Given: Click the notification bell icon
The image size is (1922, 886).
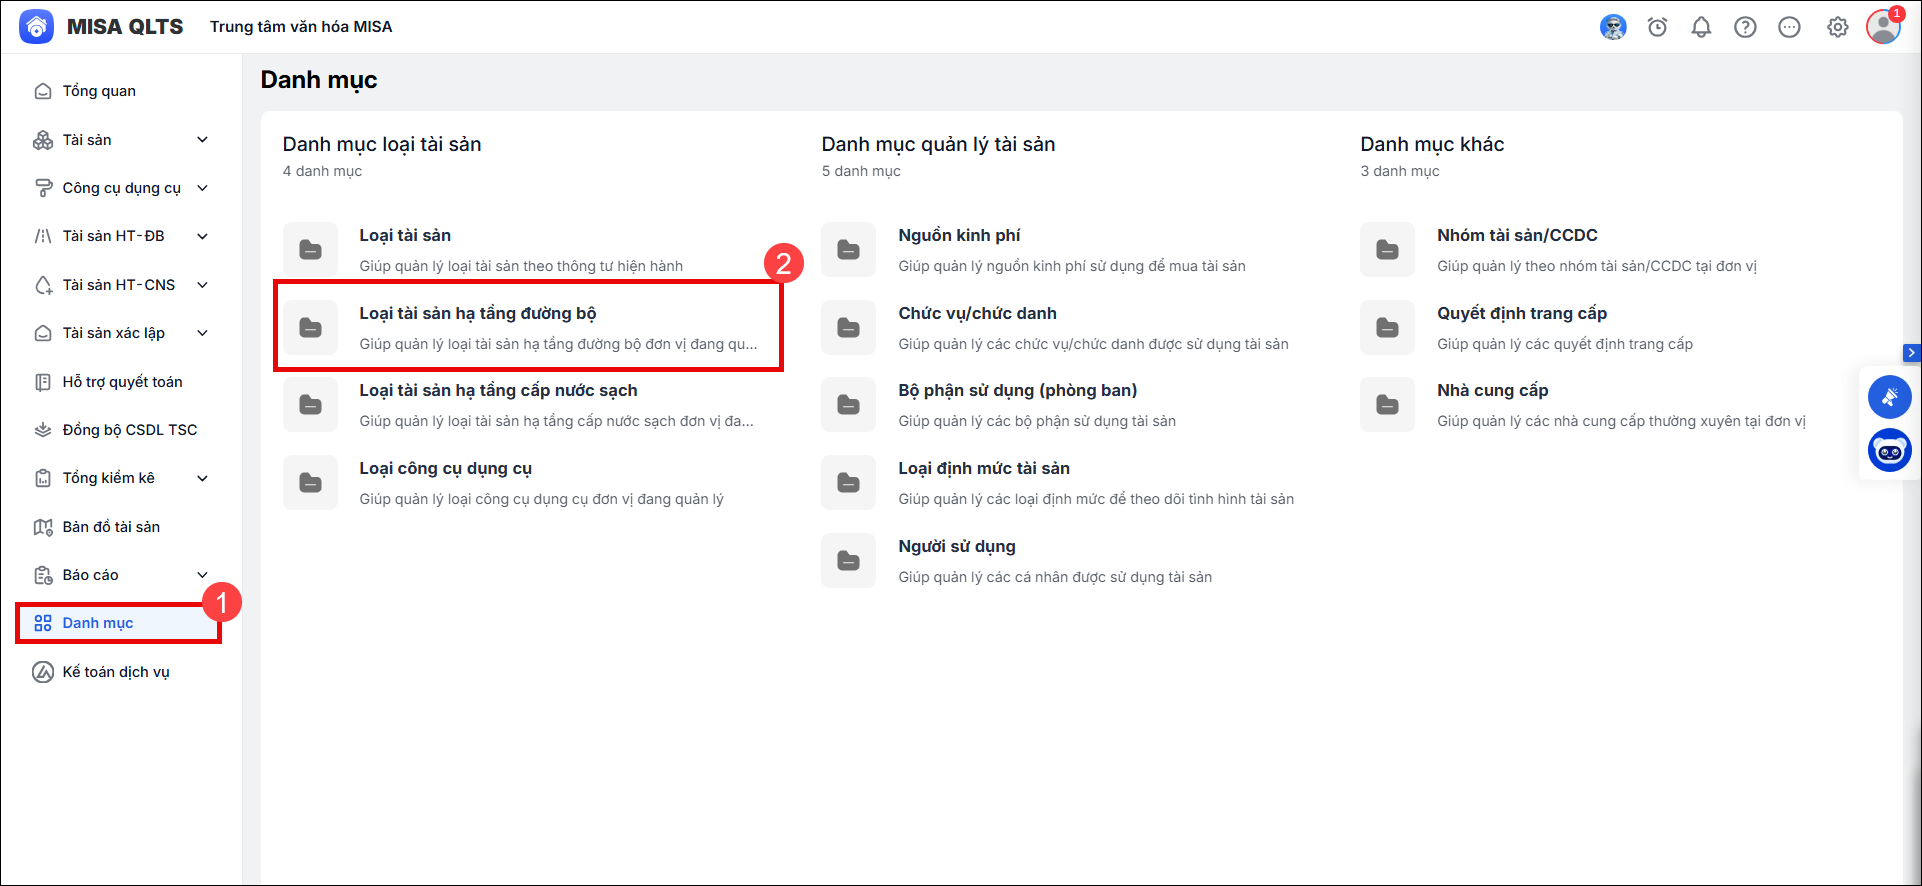Looking at the screenshot, I should (1701, 27).
